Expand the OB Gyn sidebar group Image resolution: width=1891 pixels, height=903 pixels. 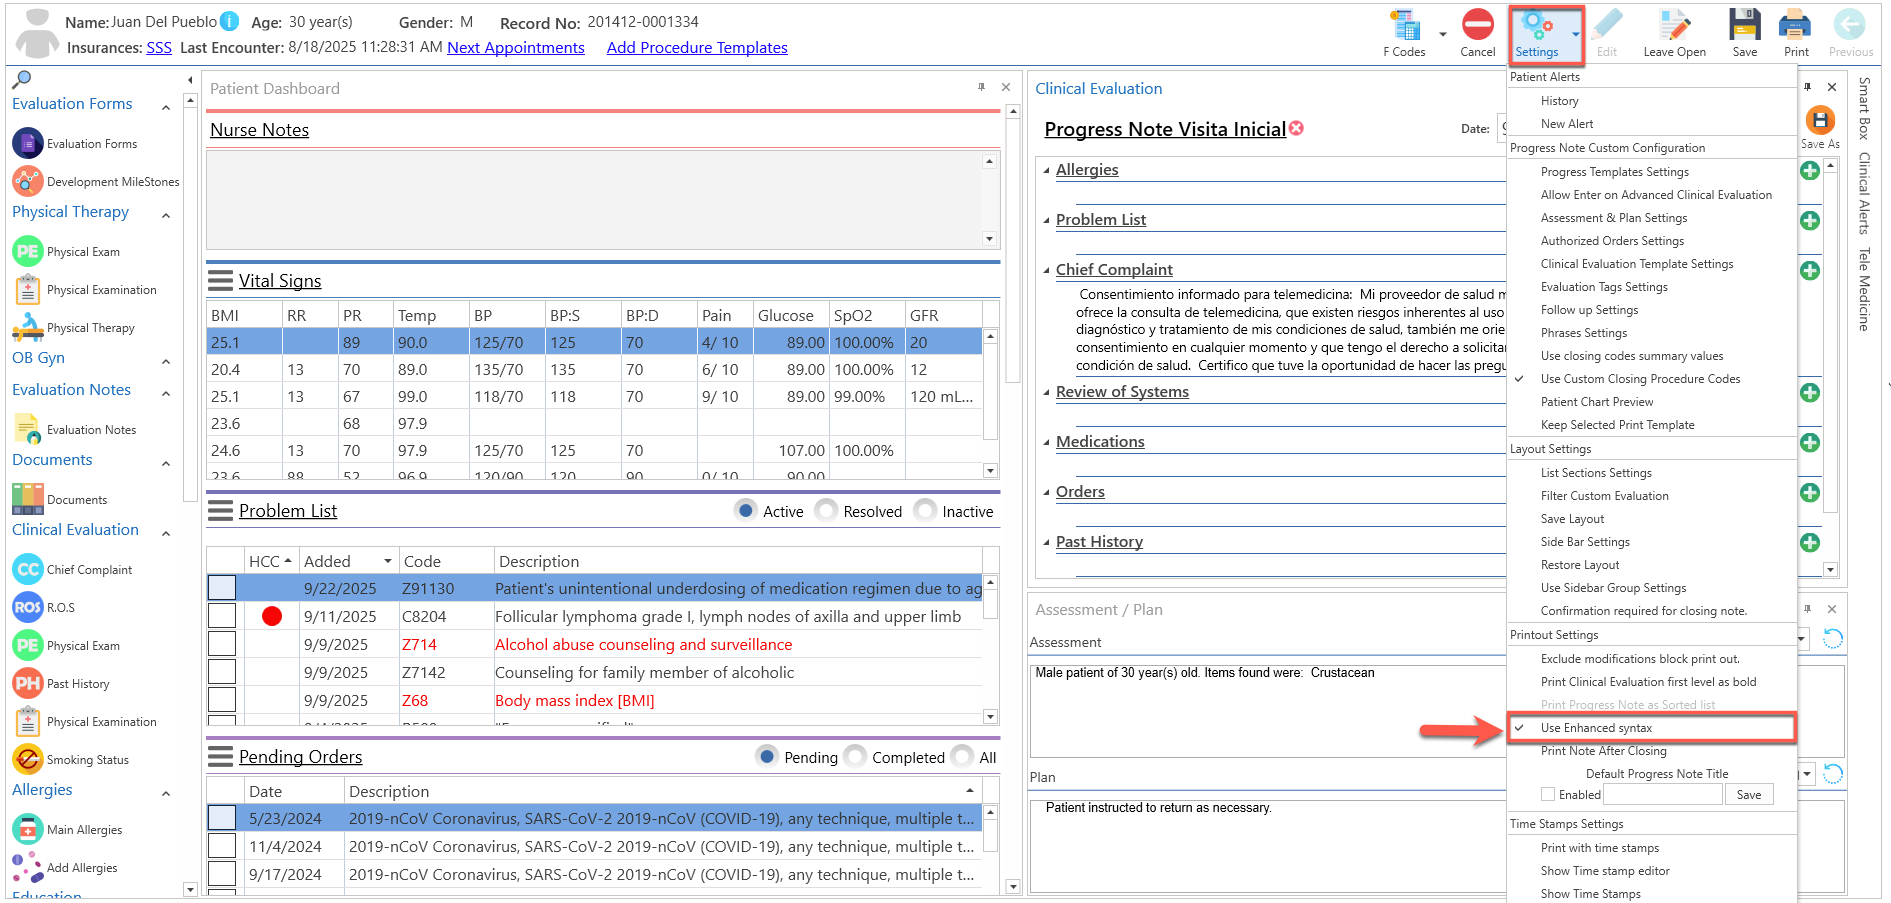coord(166,361)
